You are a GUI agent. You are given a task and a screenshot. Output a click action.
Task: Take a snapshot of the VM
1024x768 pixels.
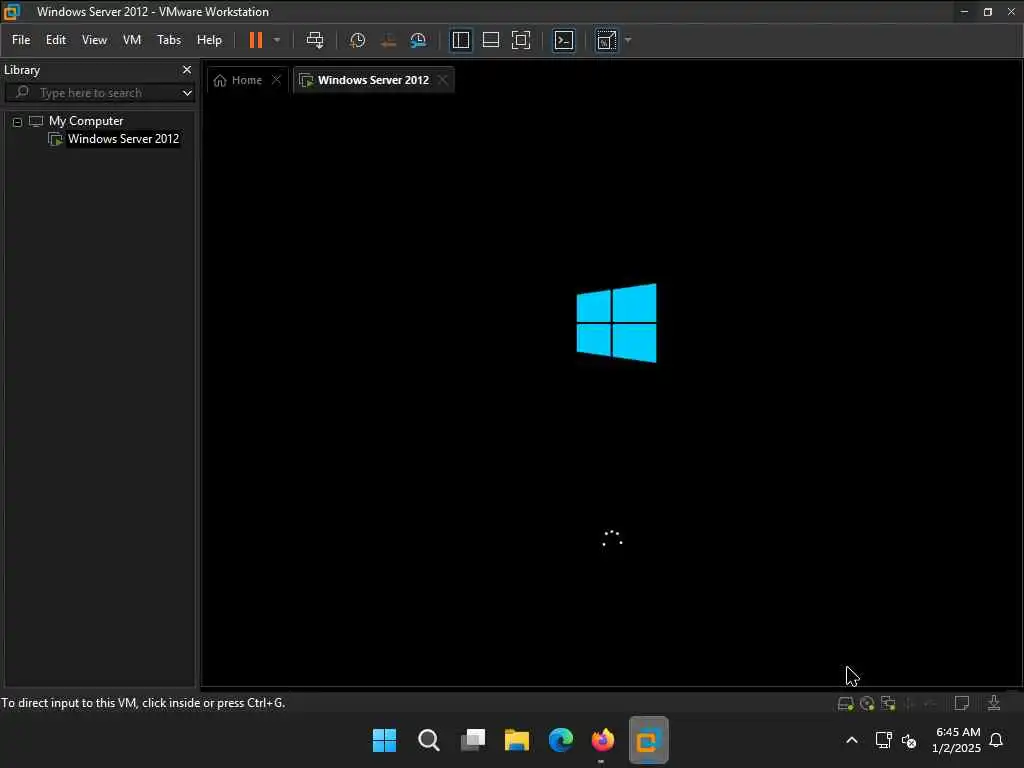tap(357, 40)
